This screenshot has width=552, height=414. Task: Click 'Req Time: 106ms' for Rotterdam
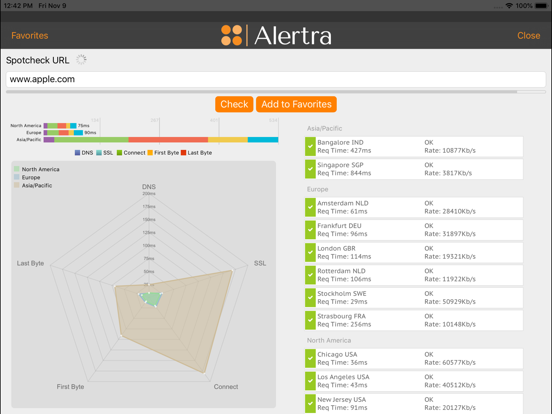pyautogui.click(x=344, y=279)
